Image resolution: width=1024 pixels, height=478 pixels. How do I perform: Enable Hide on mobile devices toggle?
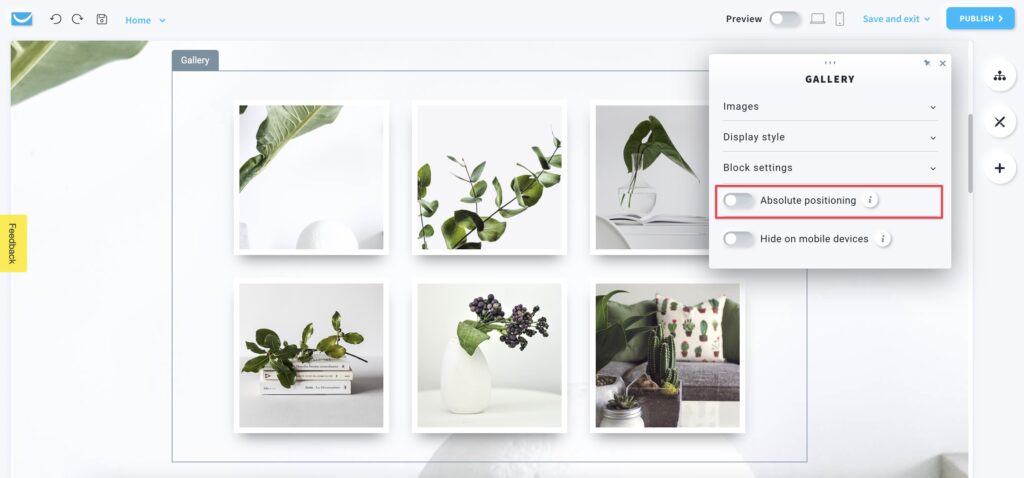(x=739, y=239)
